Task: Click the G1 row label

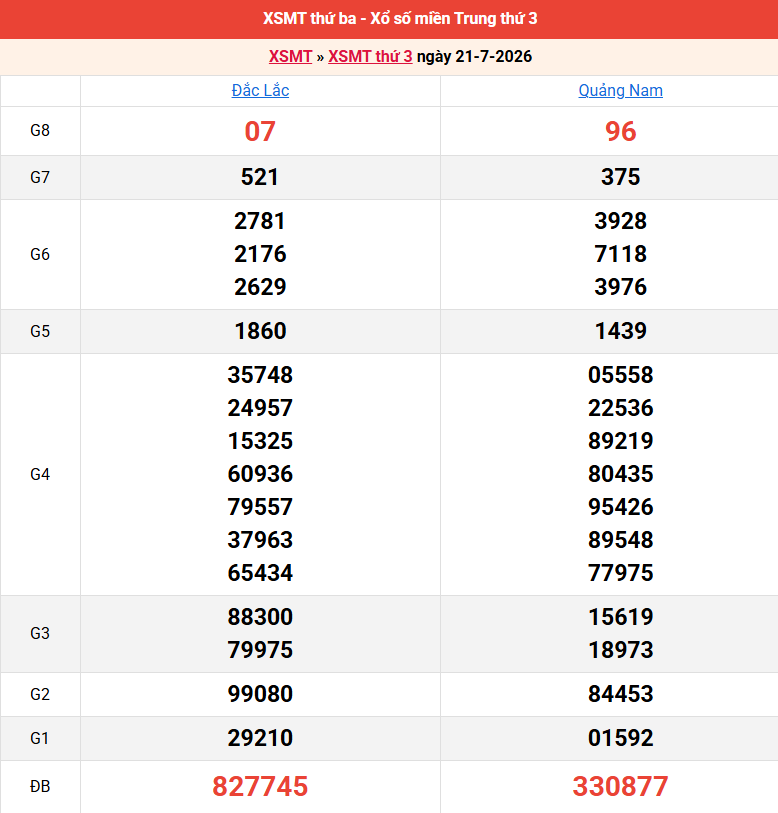Action: pyautogui.click(x=39, y=738)
